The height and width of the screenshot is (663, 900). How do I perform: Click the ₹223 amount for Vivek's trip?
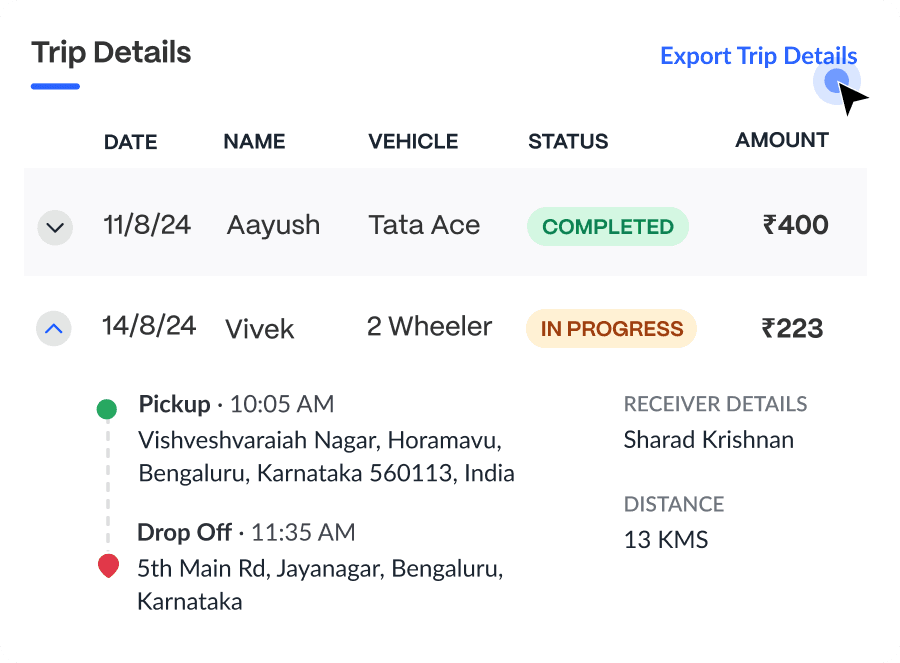[793, 328]
